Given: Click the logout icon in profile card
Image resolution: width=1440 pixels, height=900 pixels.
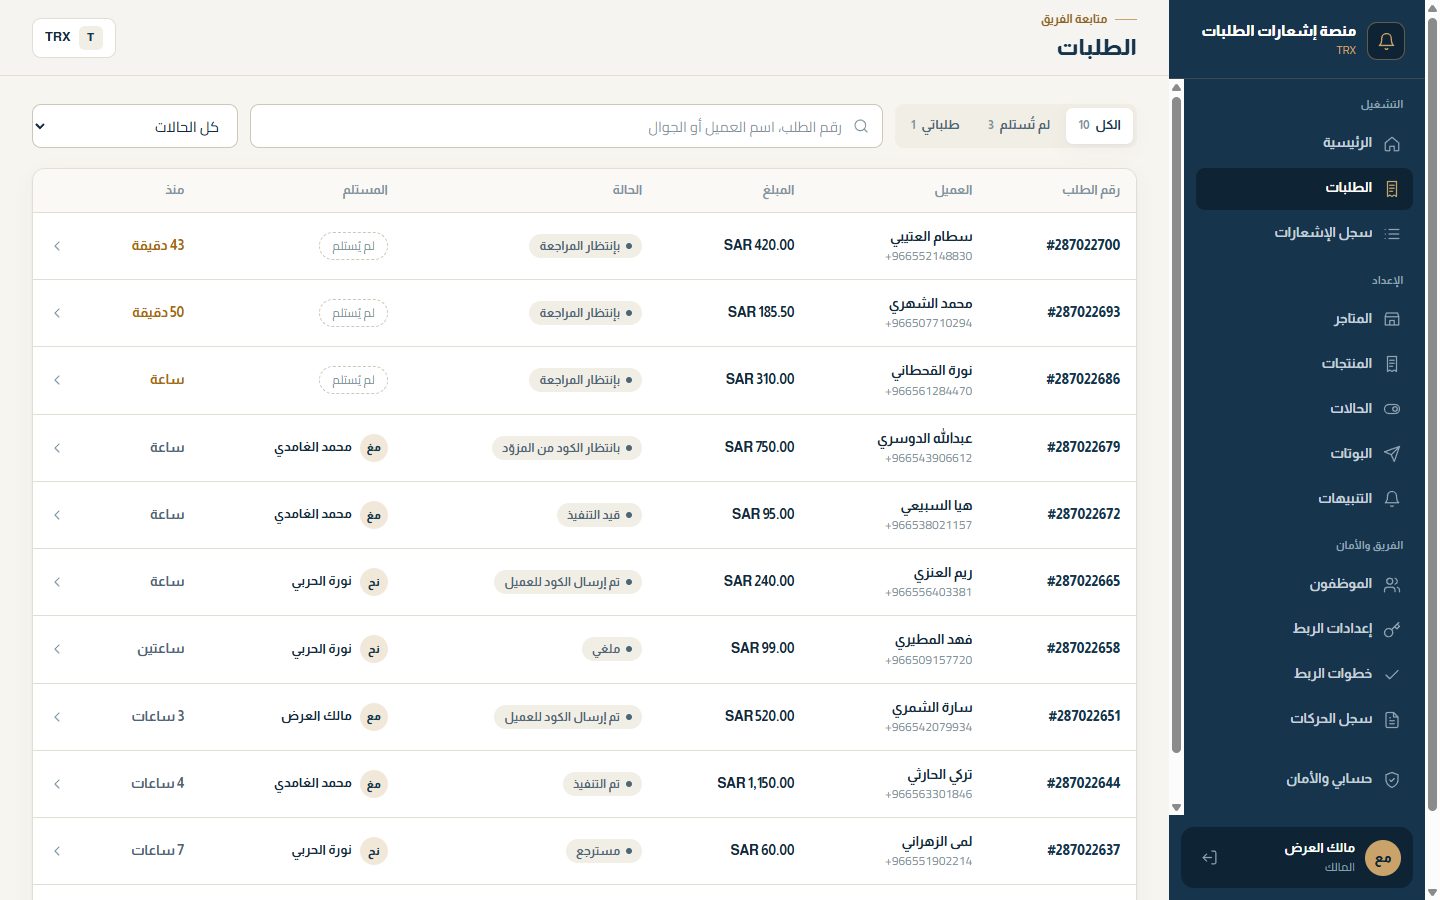Looking at the screenshot, I should (1209, 858).
